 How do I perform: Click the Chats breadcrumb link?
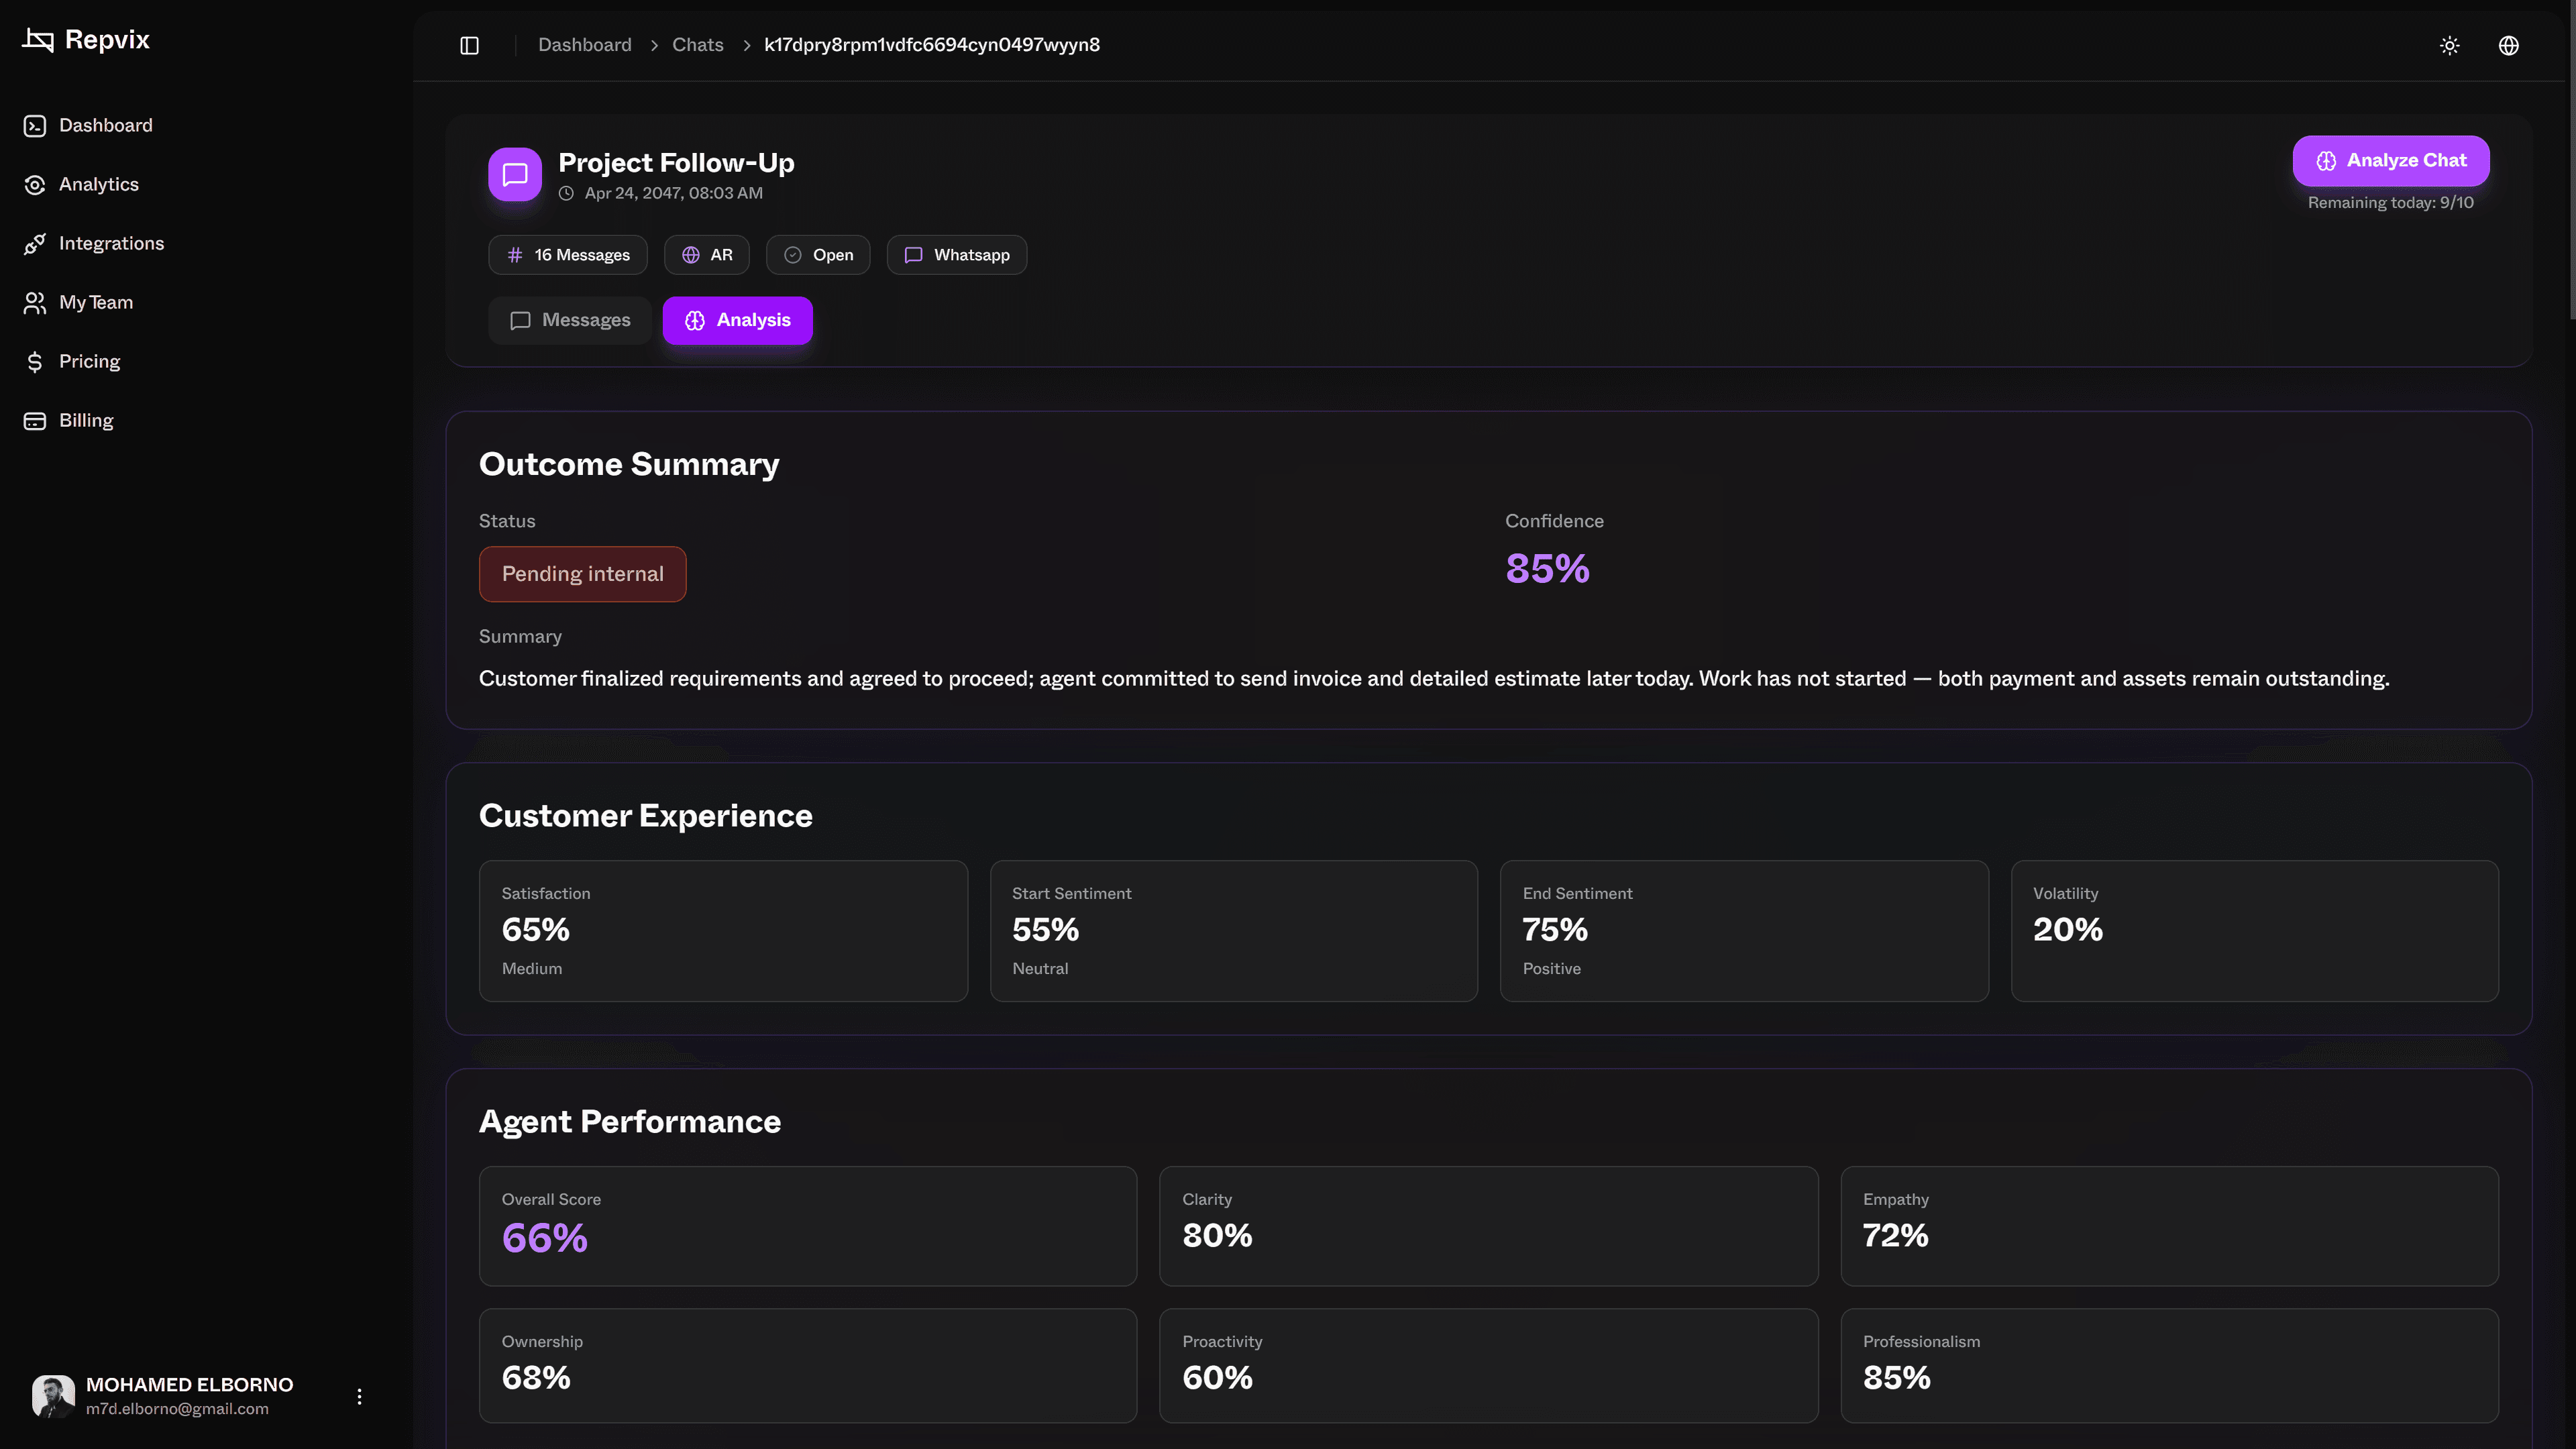697,44
